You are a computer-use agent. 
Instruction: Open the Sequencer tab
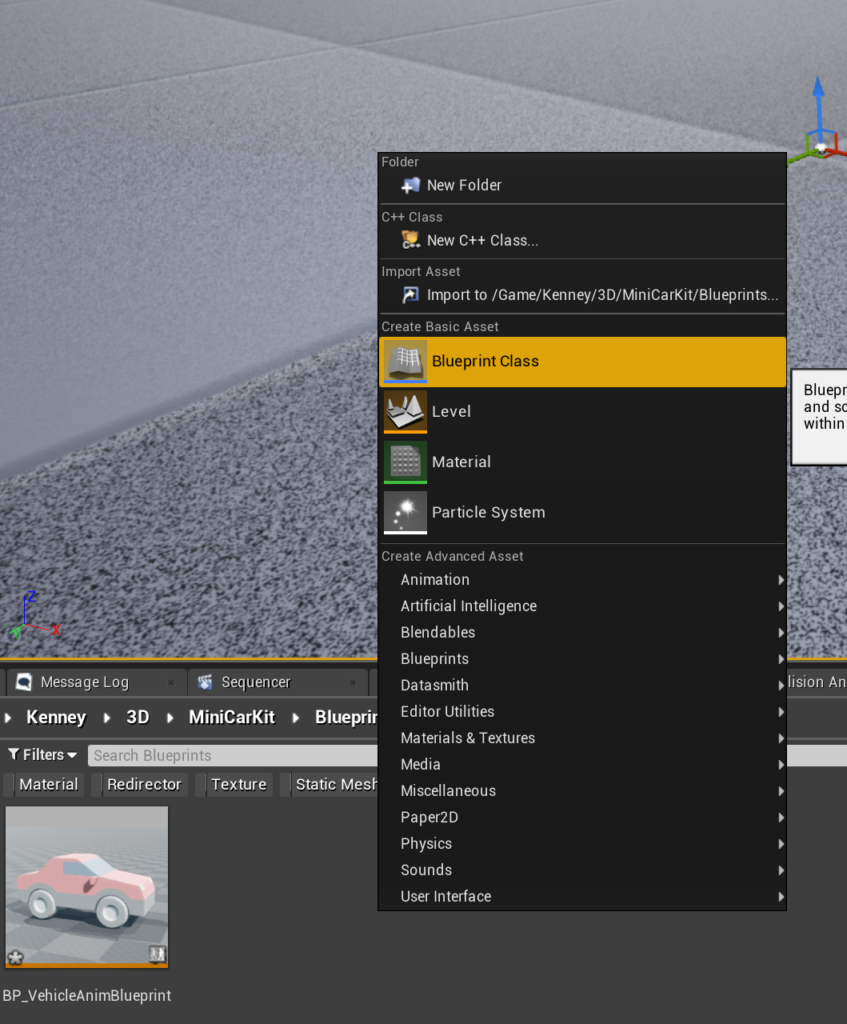coord(255,682)
